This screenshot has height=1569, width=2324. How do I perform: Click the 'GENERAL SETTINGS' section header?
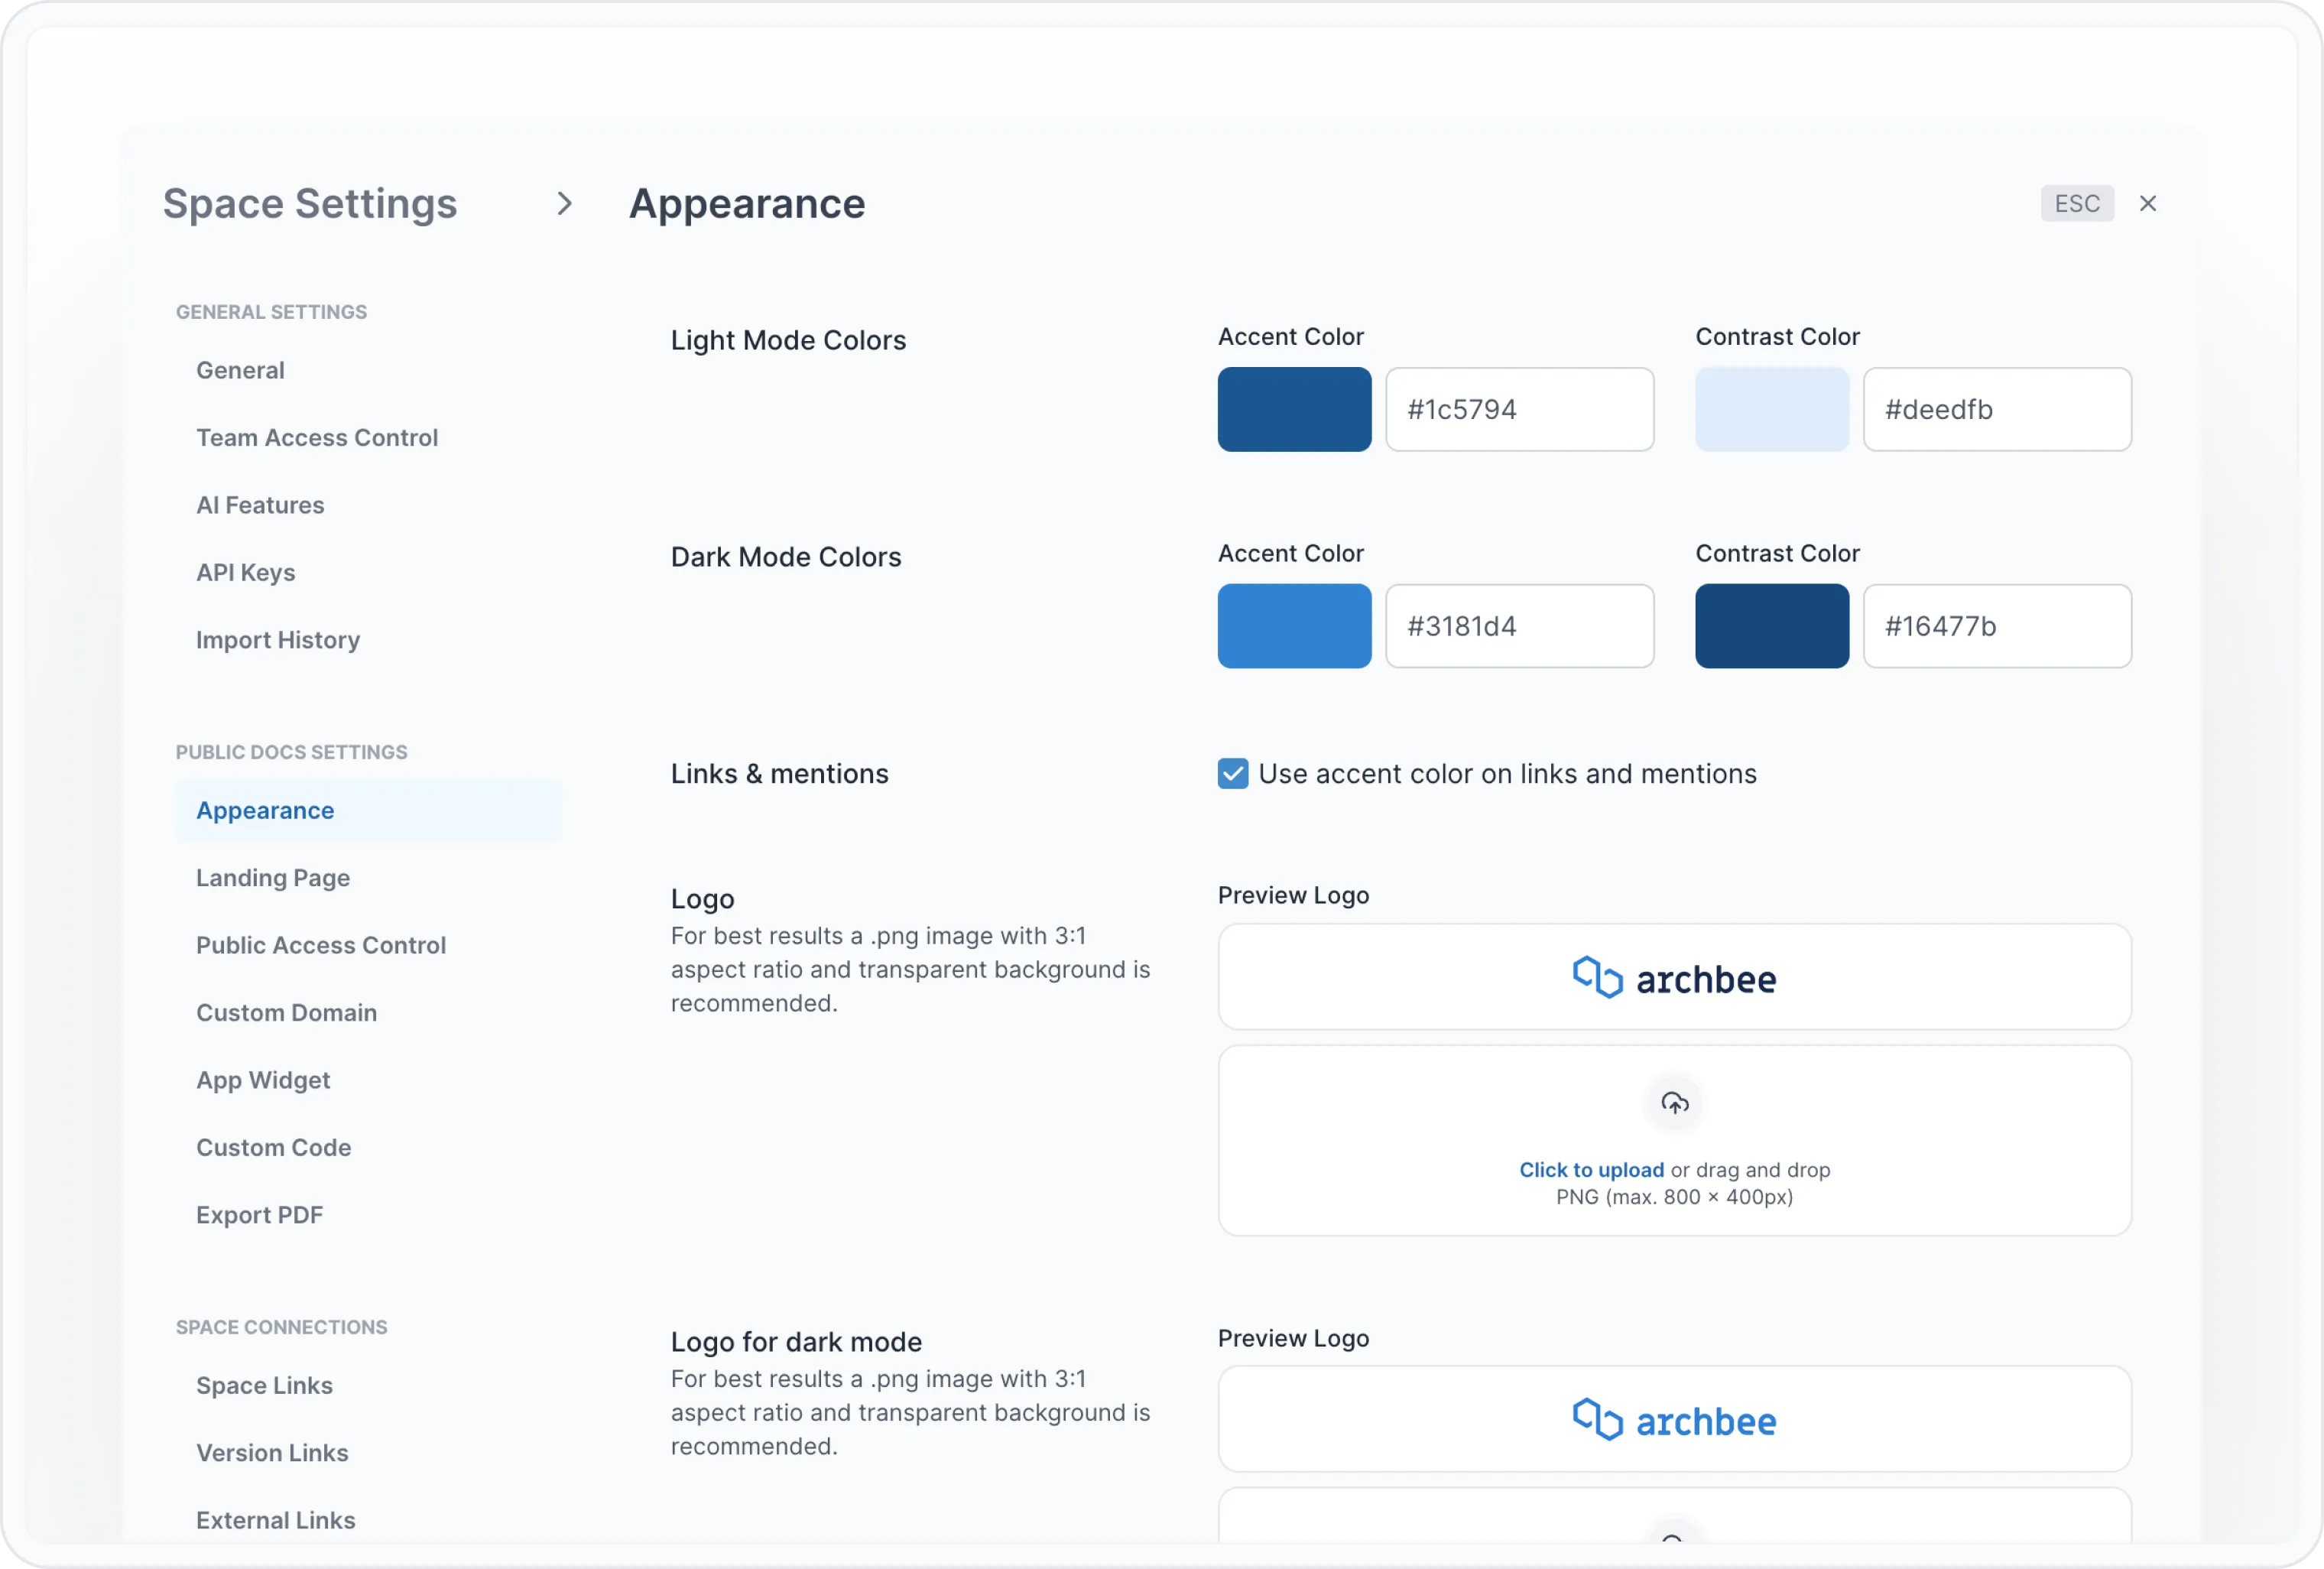(x=271, y=312)
